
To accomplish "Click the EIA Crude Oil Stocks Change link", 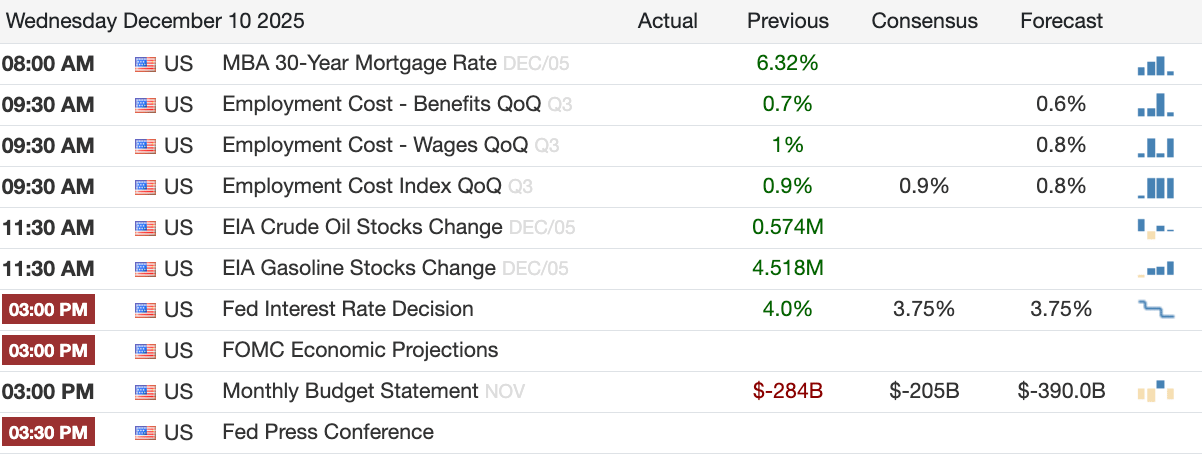I will pos(362,227).
